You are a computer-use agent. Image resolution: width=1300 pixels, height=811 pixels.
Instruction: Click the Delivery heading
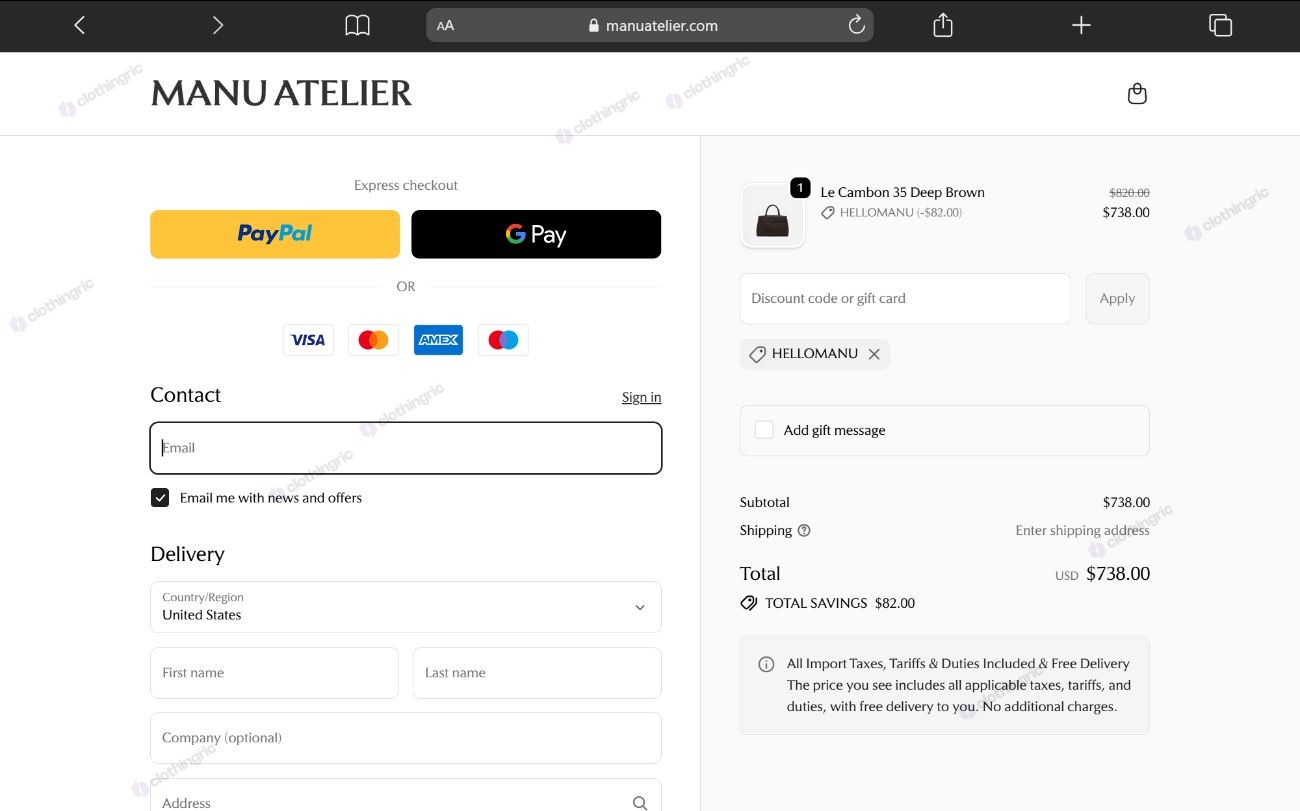[x=187, y=554]
